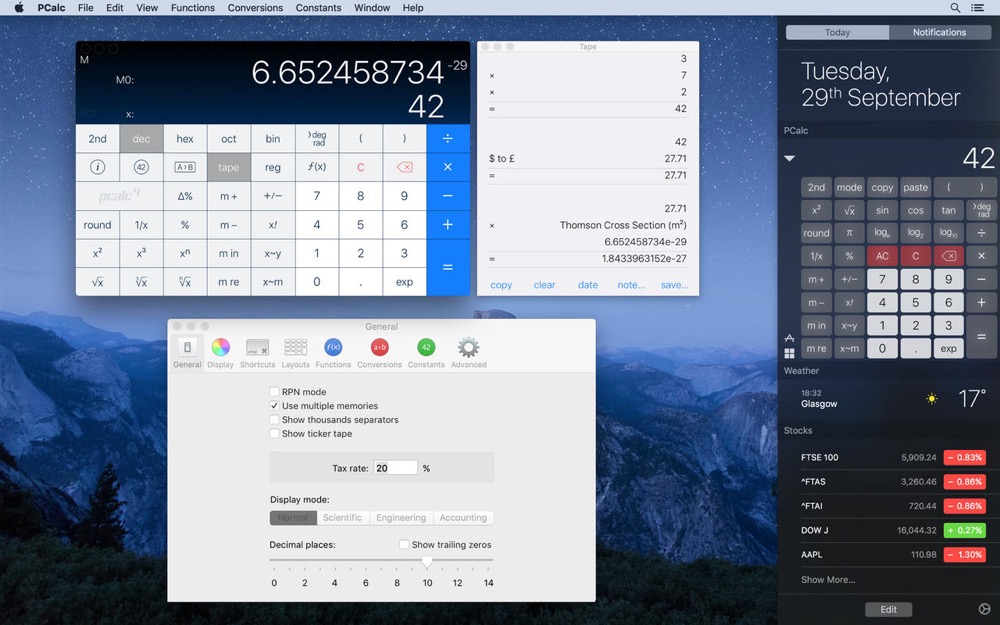The height and width of the screenshot is (625, 1000).
Task: Click the clear link in Tape window
Action: [544, 285]
